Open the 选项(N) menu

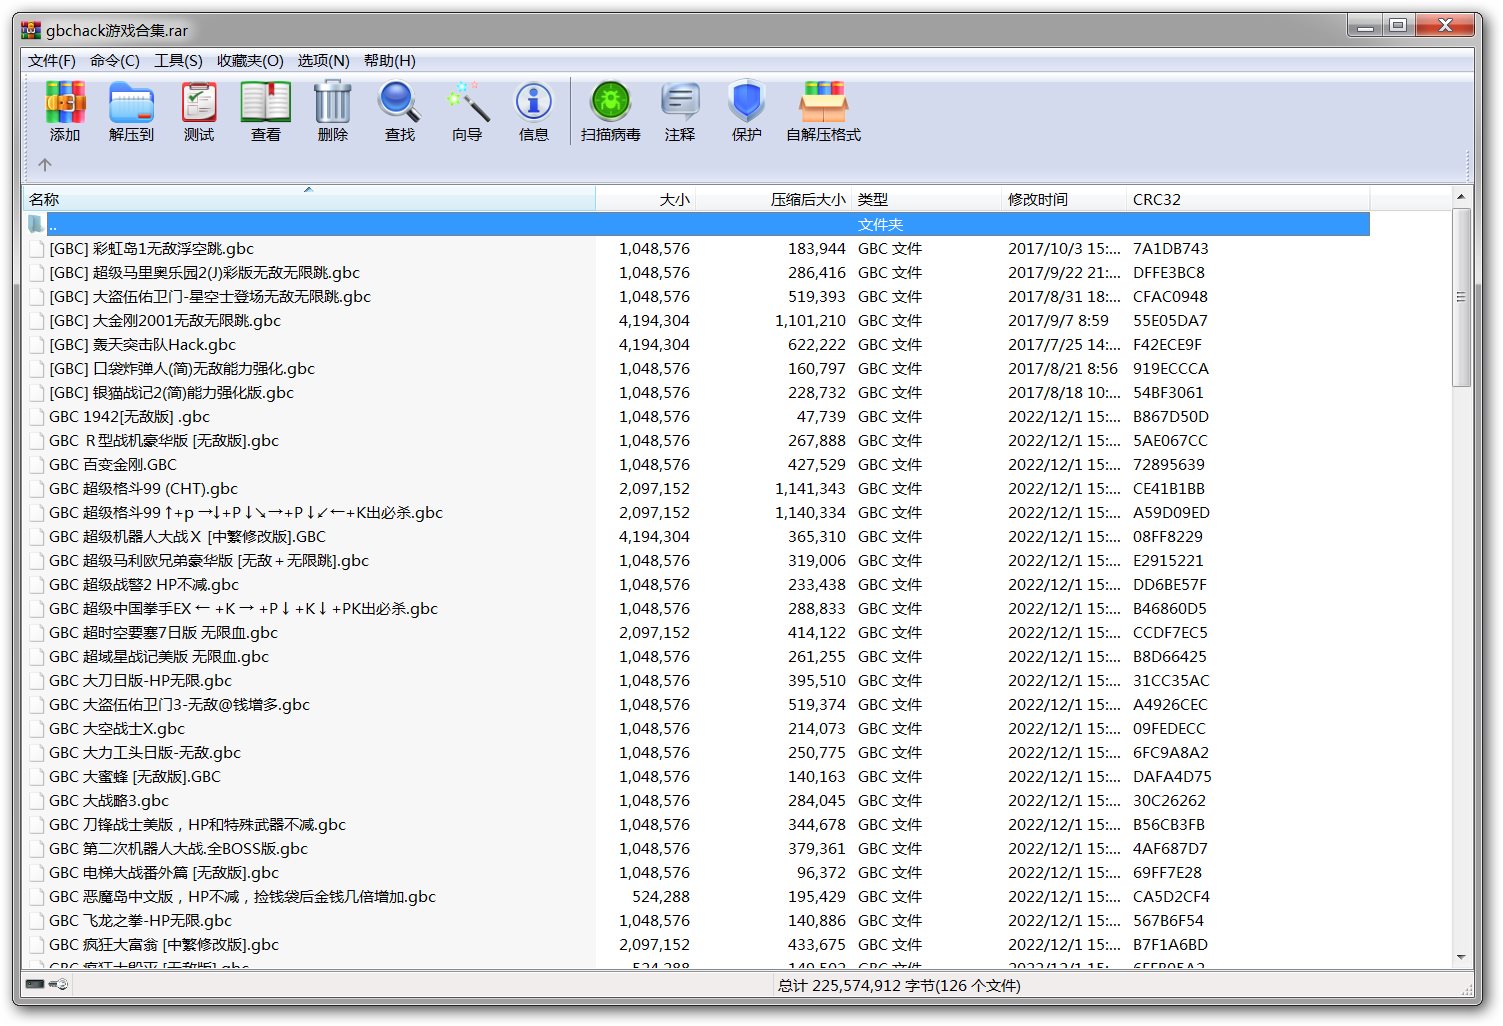tap(323, 61)
